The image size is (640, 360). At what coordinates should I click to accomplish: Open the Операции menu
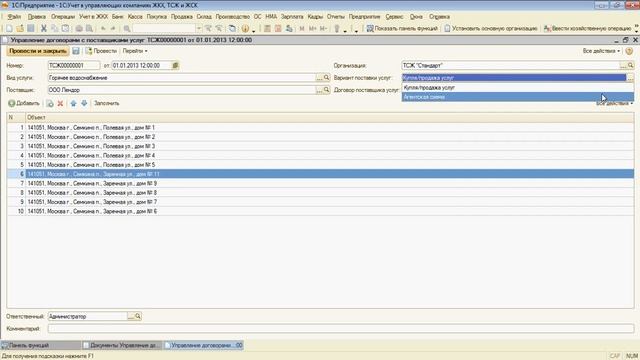click(63, 17)
